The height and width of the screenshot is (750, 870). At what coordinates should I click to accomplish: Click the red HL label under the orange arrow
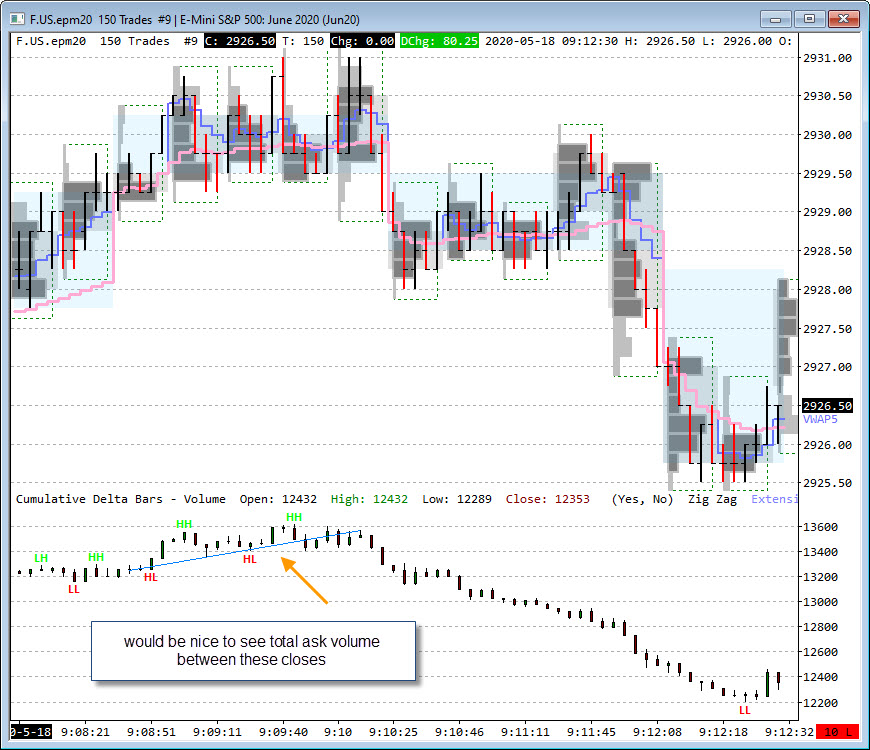250,559
